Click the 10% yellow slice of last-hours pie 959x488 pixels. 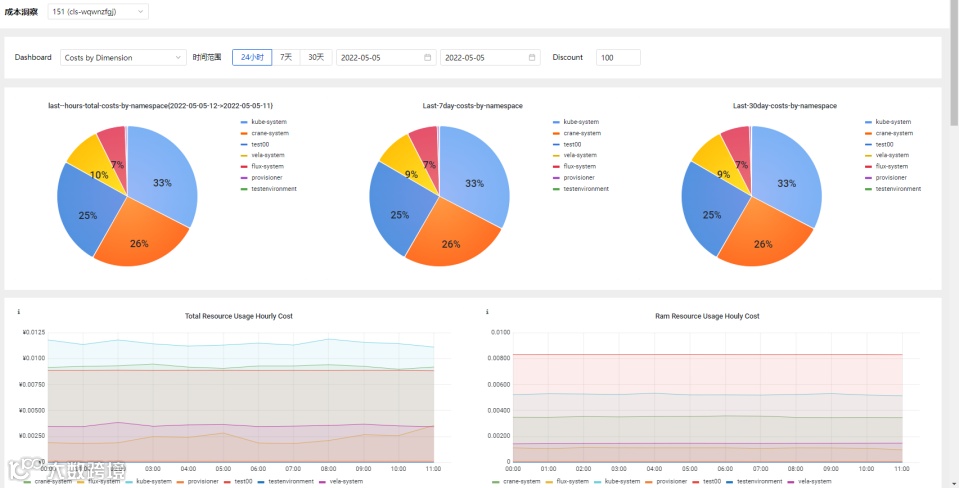pyautogui.click(x=95, y=165)
